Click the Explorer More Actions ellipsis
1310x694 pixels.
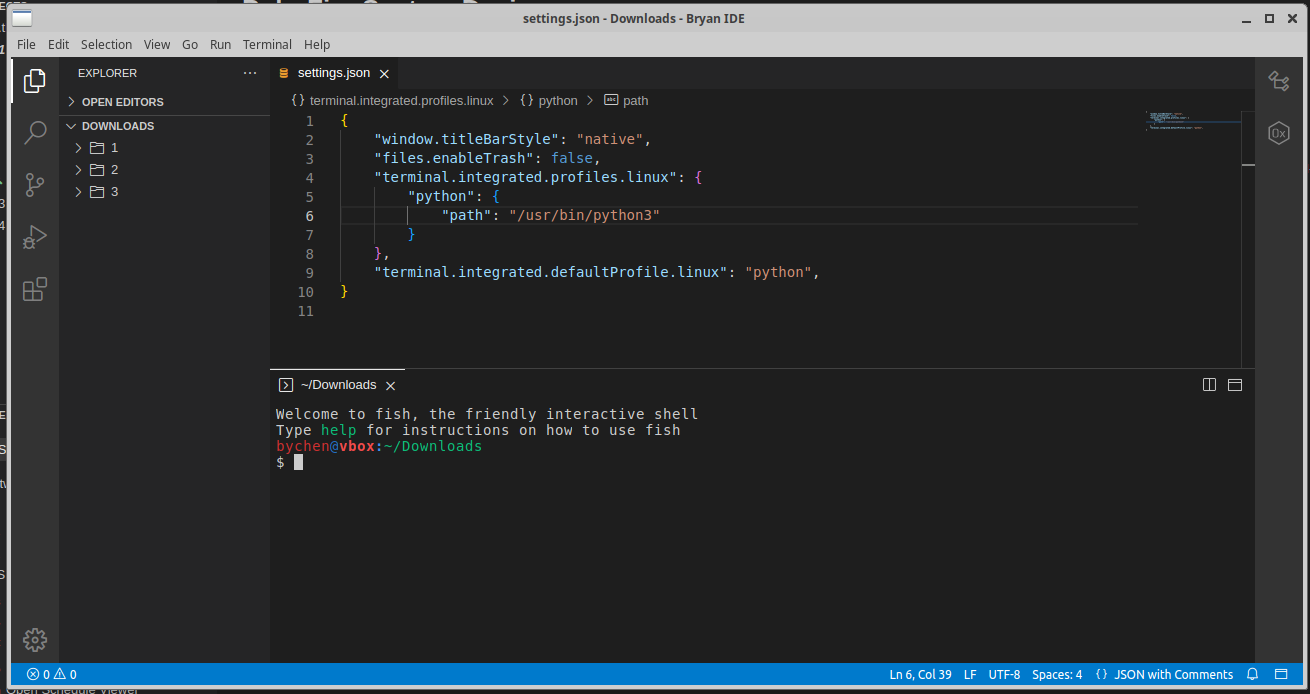click(x=249, y=72)
